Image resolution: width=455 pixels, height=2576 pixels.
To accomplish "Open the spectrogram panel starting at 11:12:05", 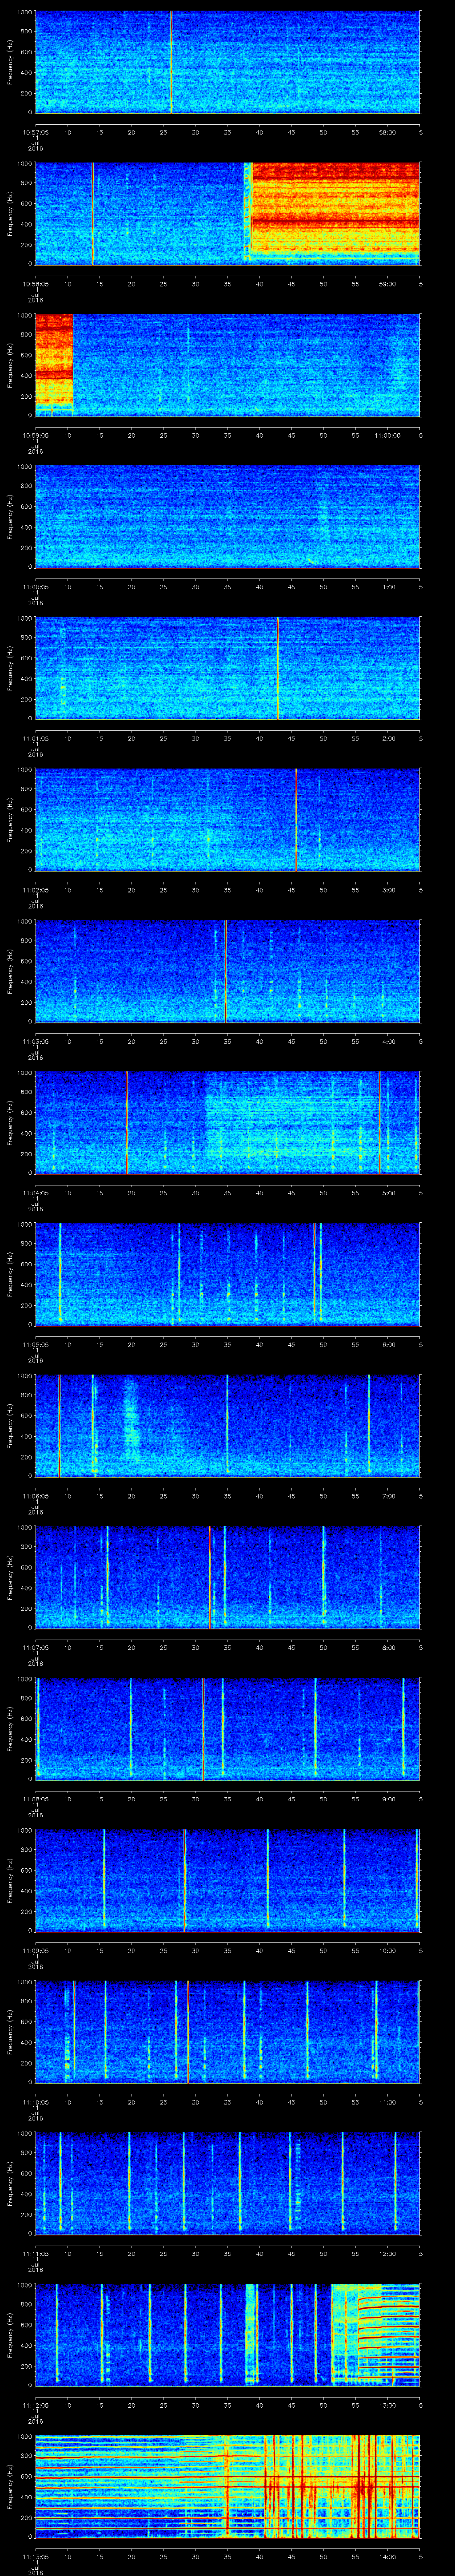I will pos(227,2335).
